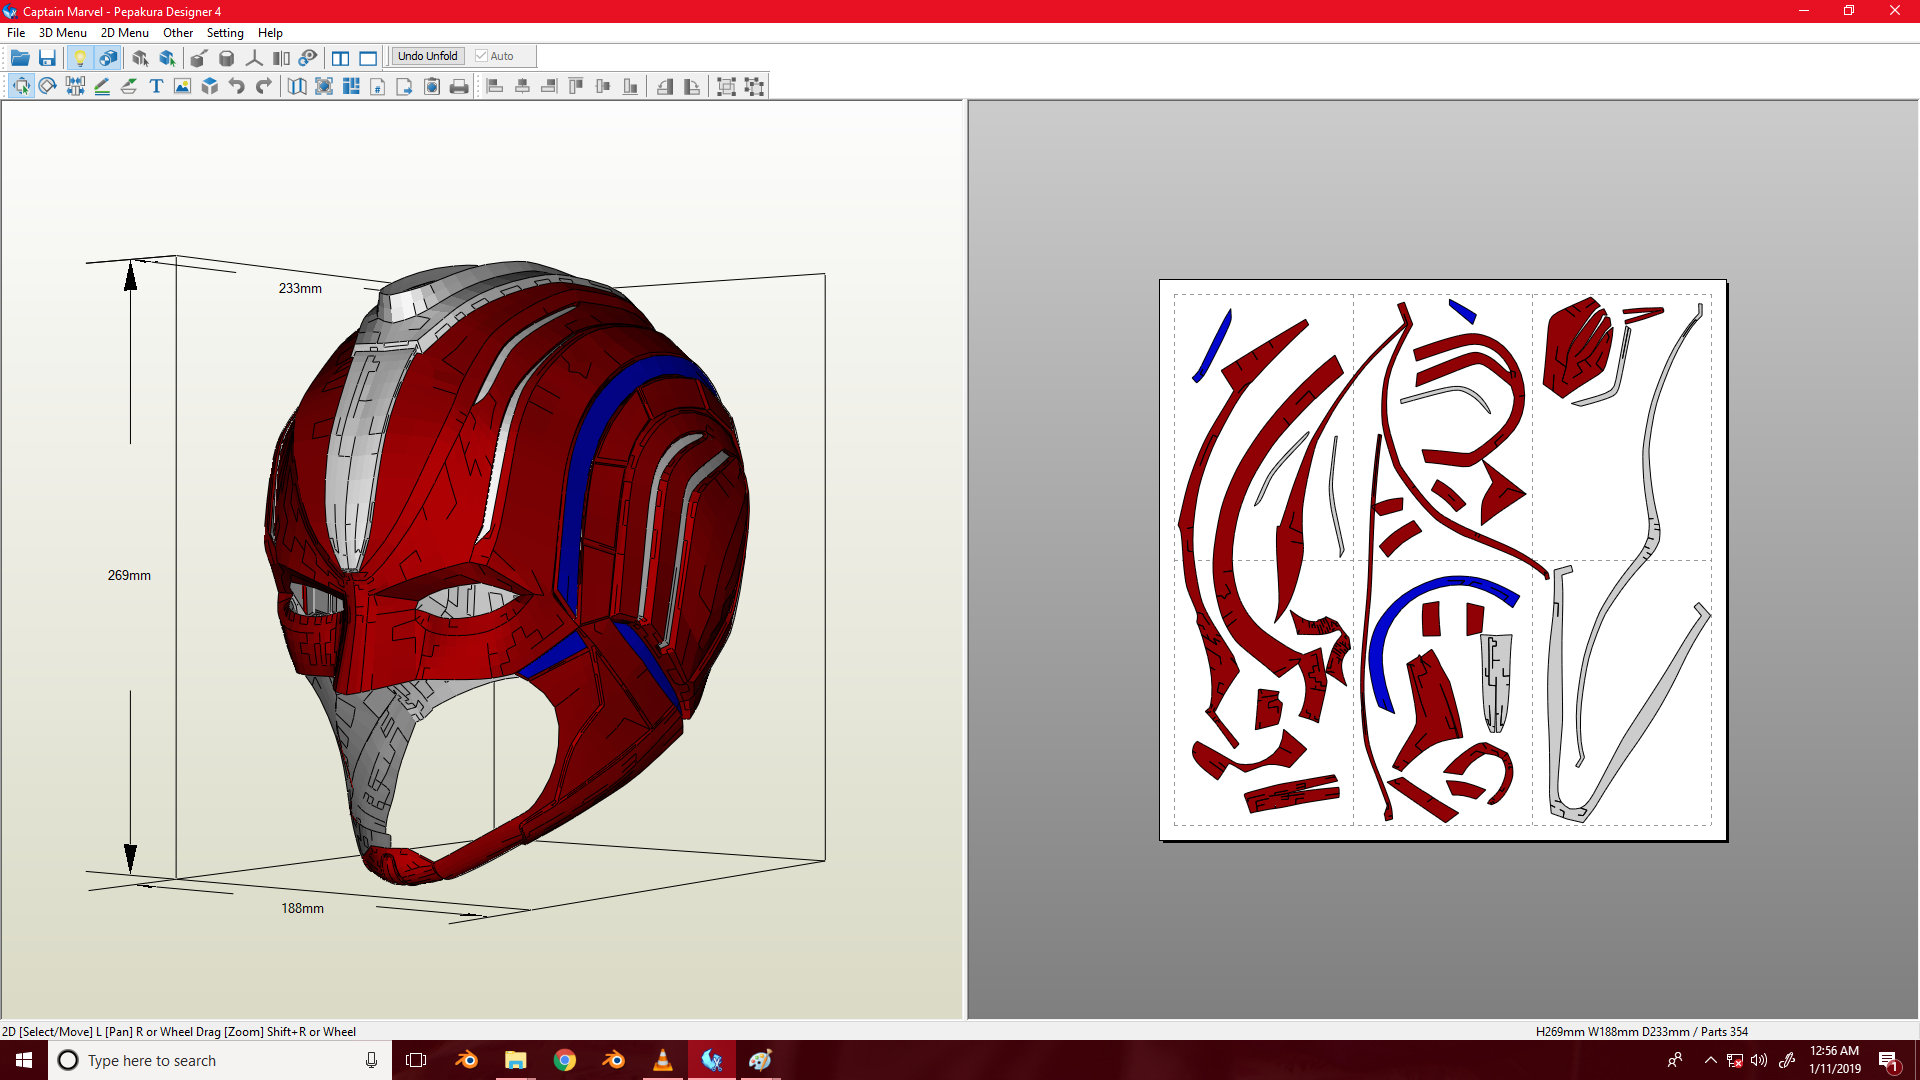Open VLC media player from taskbar
The image size is (1920, 1080).
tap(662, 1060)
